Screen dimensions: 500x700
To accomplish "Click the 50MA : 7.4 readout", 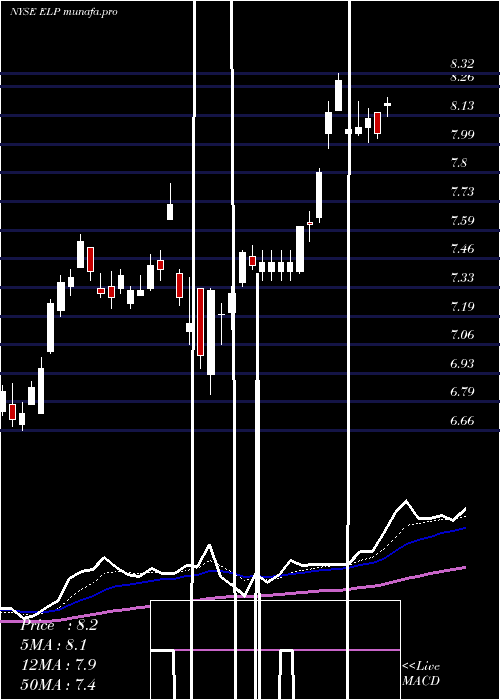I will click(x=58, y=684).
